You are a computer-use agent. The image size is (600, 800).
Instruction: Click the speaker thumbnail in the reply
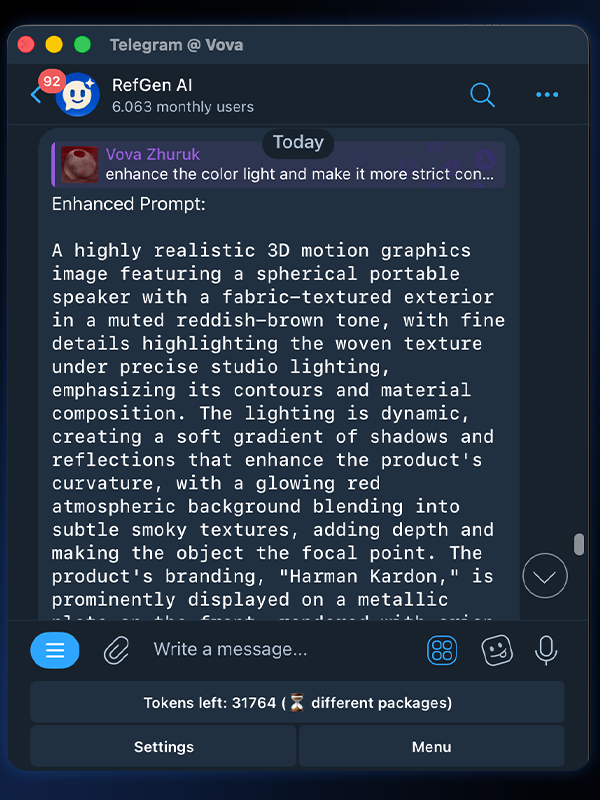click(80, 165)
